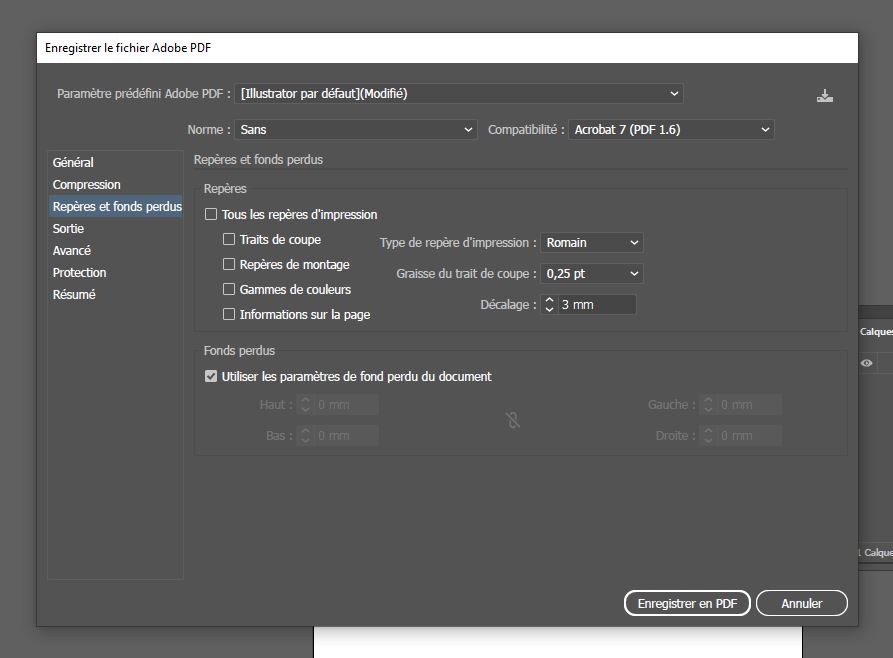Enable Tous les repères d'impression checkbox
Screen dimensions: 893x658
coord(211,214)
